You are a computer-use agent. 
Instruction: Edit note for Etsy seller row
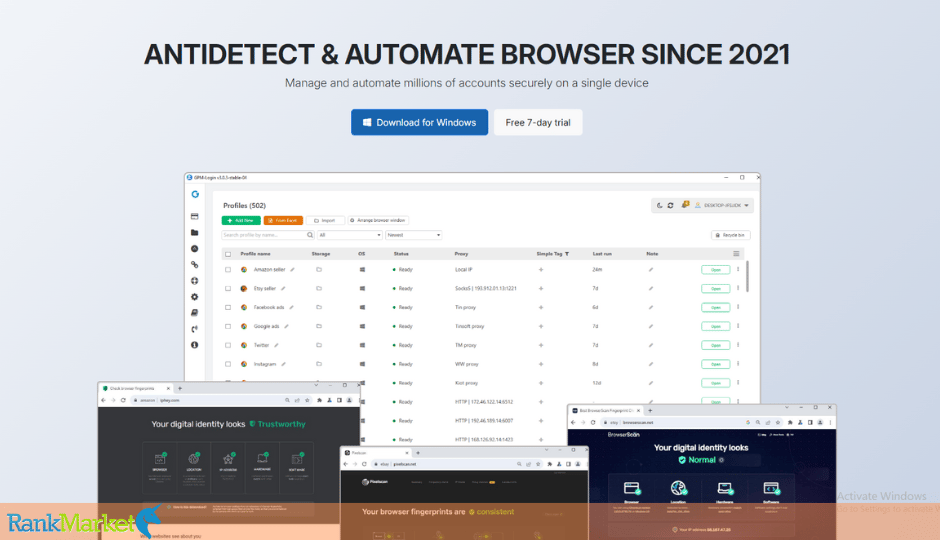[x=650, y=289]
